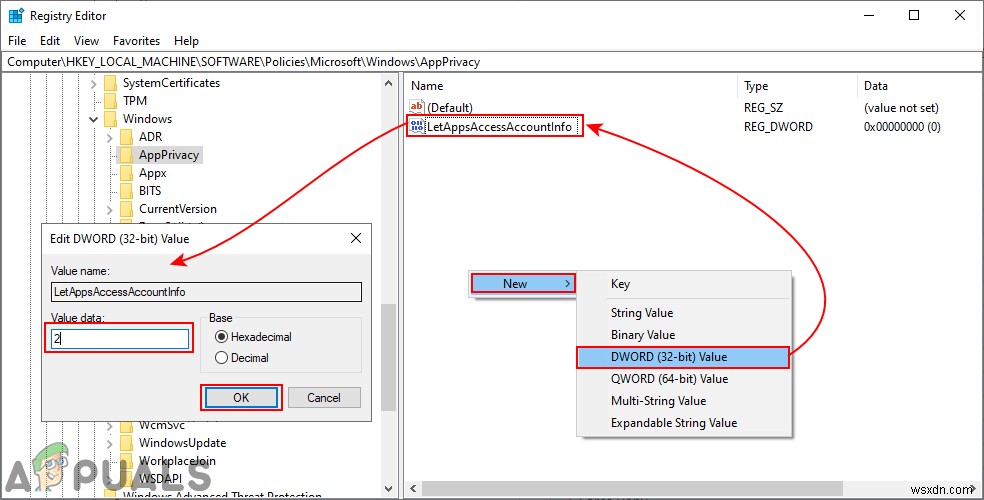Click the (value not set) data cell

click(901, 108)
